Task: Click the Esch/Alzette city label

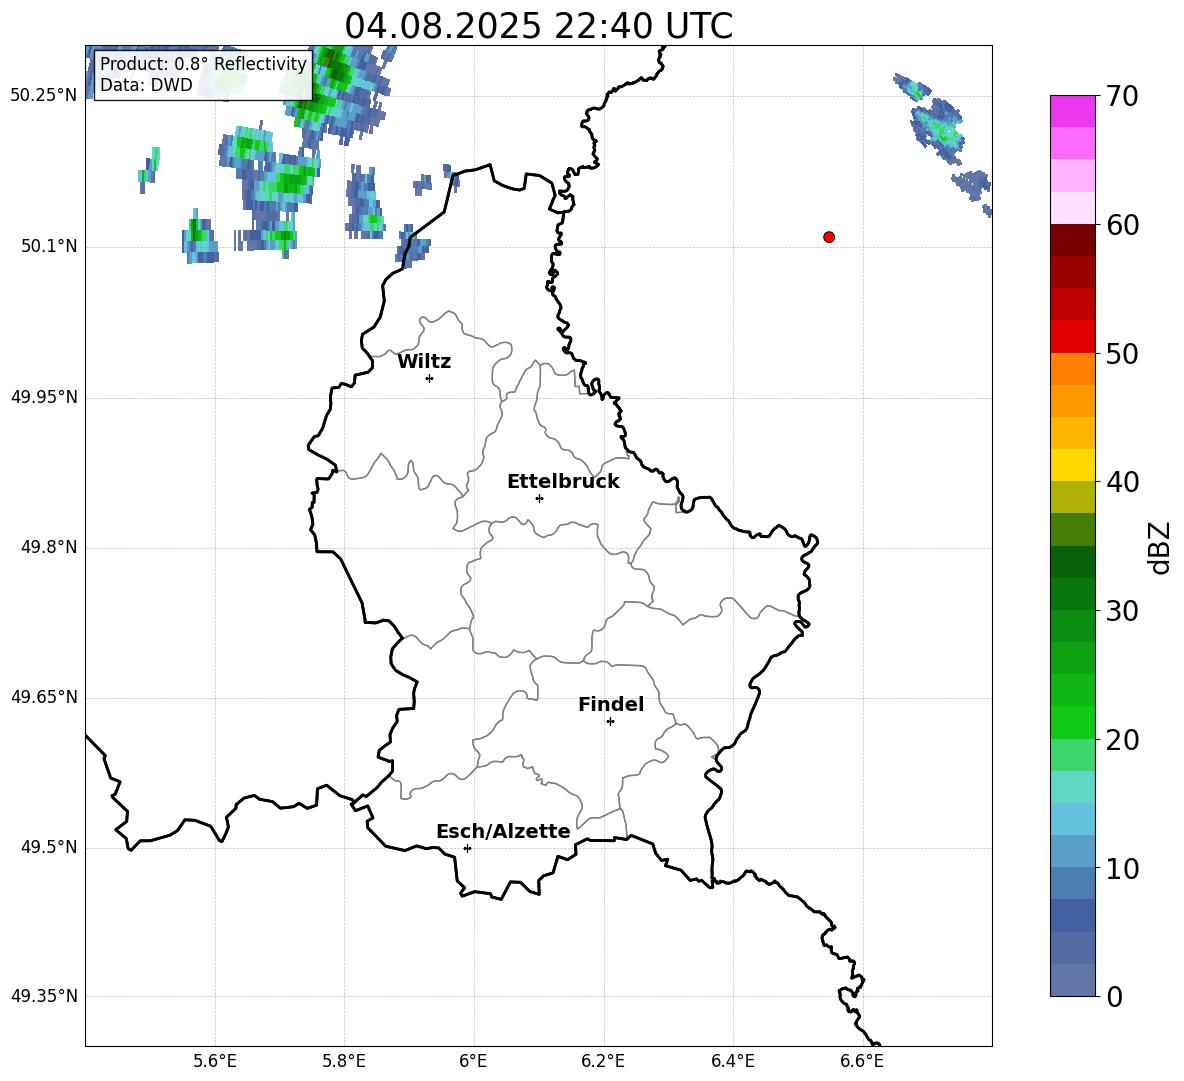Action: pos(503,831)
